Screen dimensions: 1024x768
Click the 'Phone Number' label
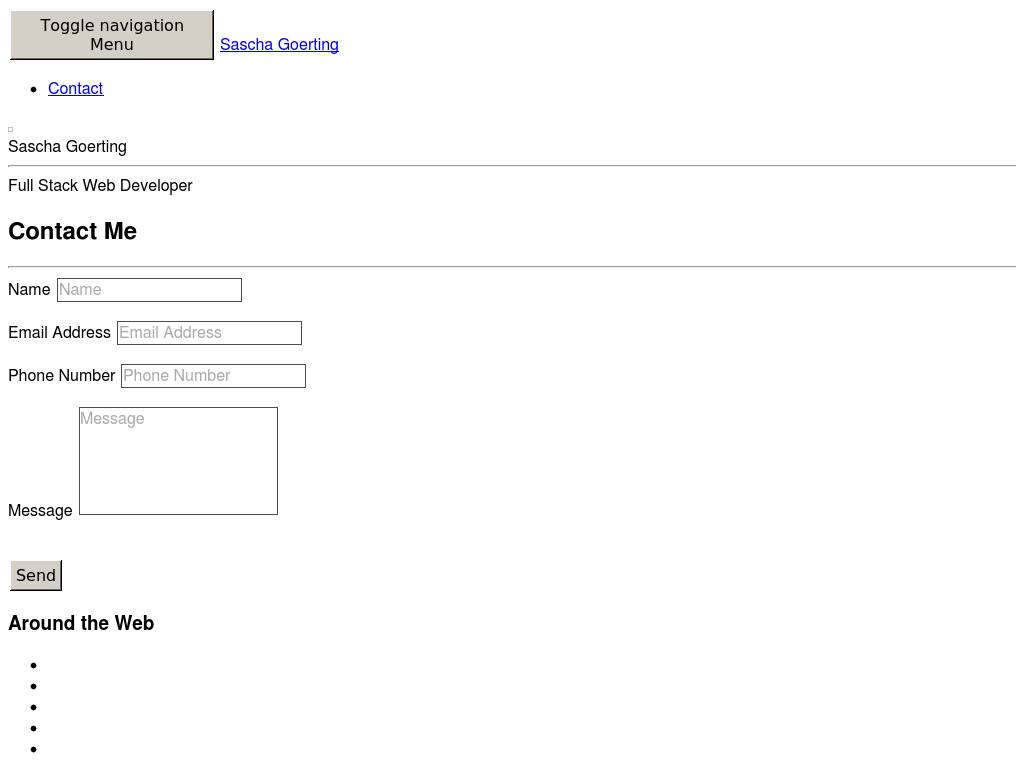click(x=61, y=376)
